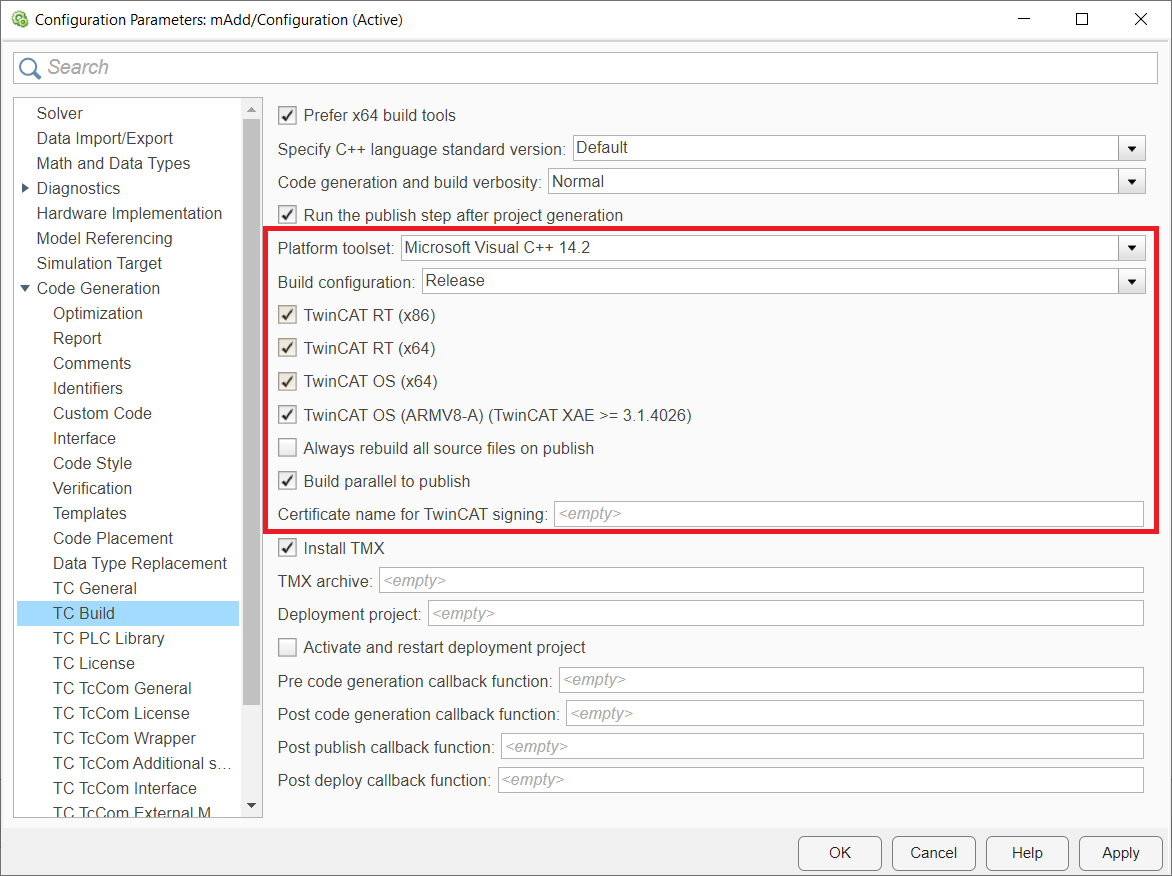Focus the Search parameters field
Image resolution: width=1172 pixels, height=876 pixels.
pyautogui.click(x=585, y=68)
